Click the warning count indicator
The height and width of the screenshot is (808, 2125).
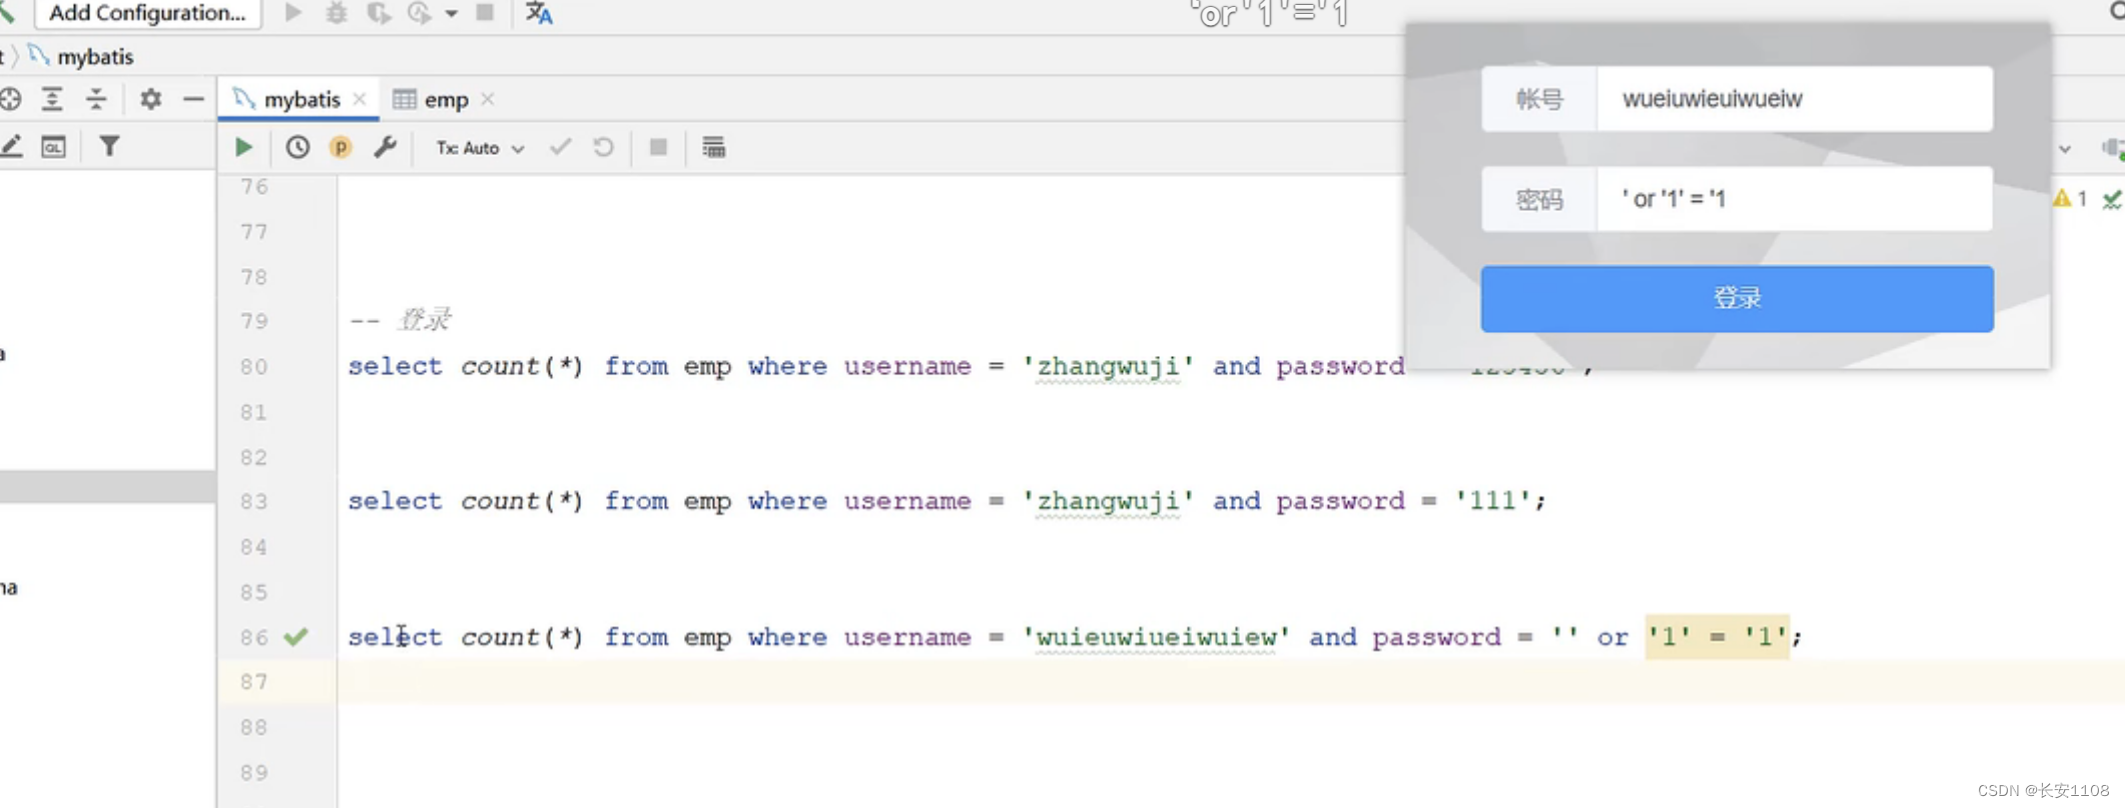2070,198
